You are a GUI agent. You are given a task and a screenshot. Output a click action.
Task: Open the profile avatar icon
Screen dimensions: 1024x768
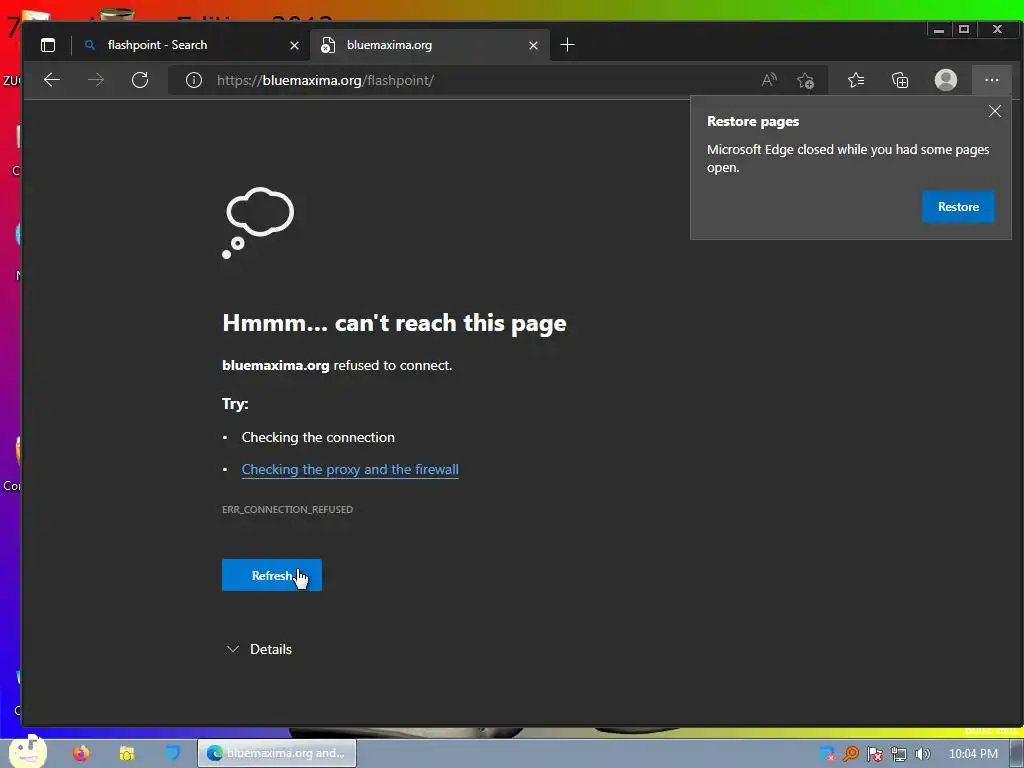(946, 80)
